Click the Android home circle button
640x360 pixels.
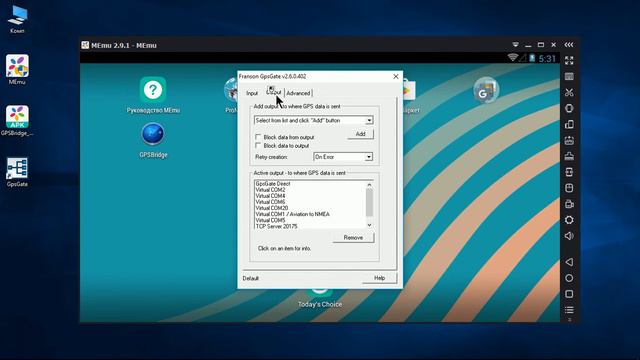[x=569, y=278]
